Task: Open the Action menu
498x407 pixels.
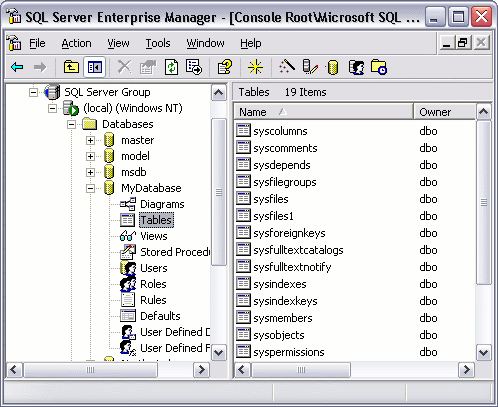Action: [76, 43]
